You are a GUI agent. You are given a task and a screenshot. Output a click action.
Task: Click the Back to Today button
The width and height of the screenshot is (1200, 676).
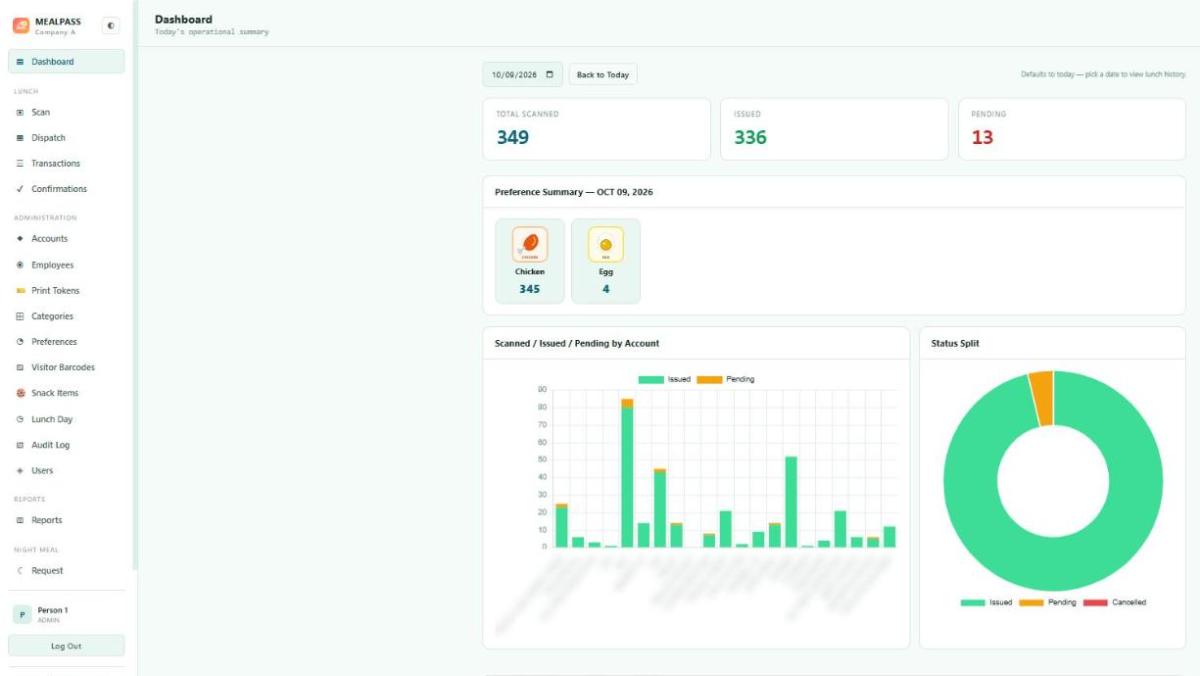click(603, 75)
